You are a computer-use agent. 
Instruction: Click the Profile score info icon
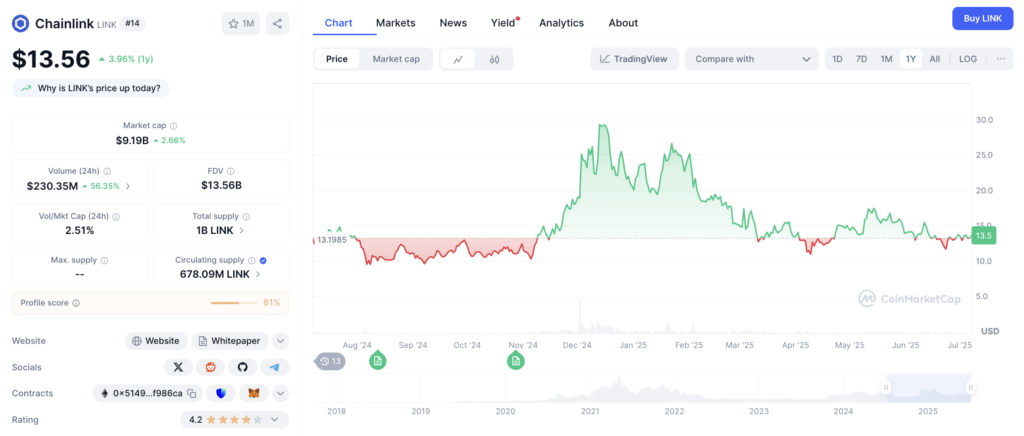[x=76, y=303]
